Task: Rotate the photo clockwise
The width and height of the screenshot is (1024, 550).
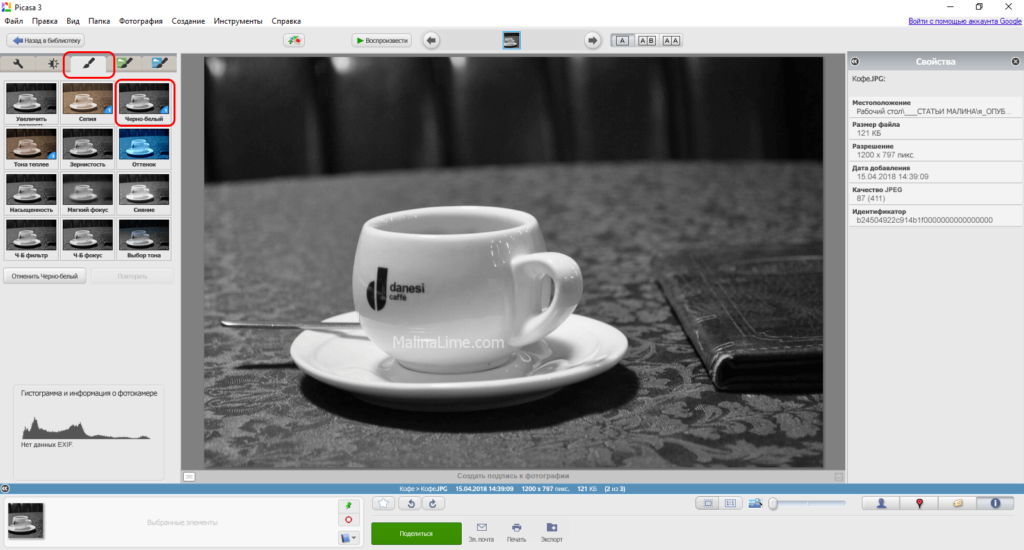Action: 432,503
